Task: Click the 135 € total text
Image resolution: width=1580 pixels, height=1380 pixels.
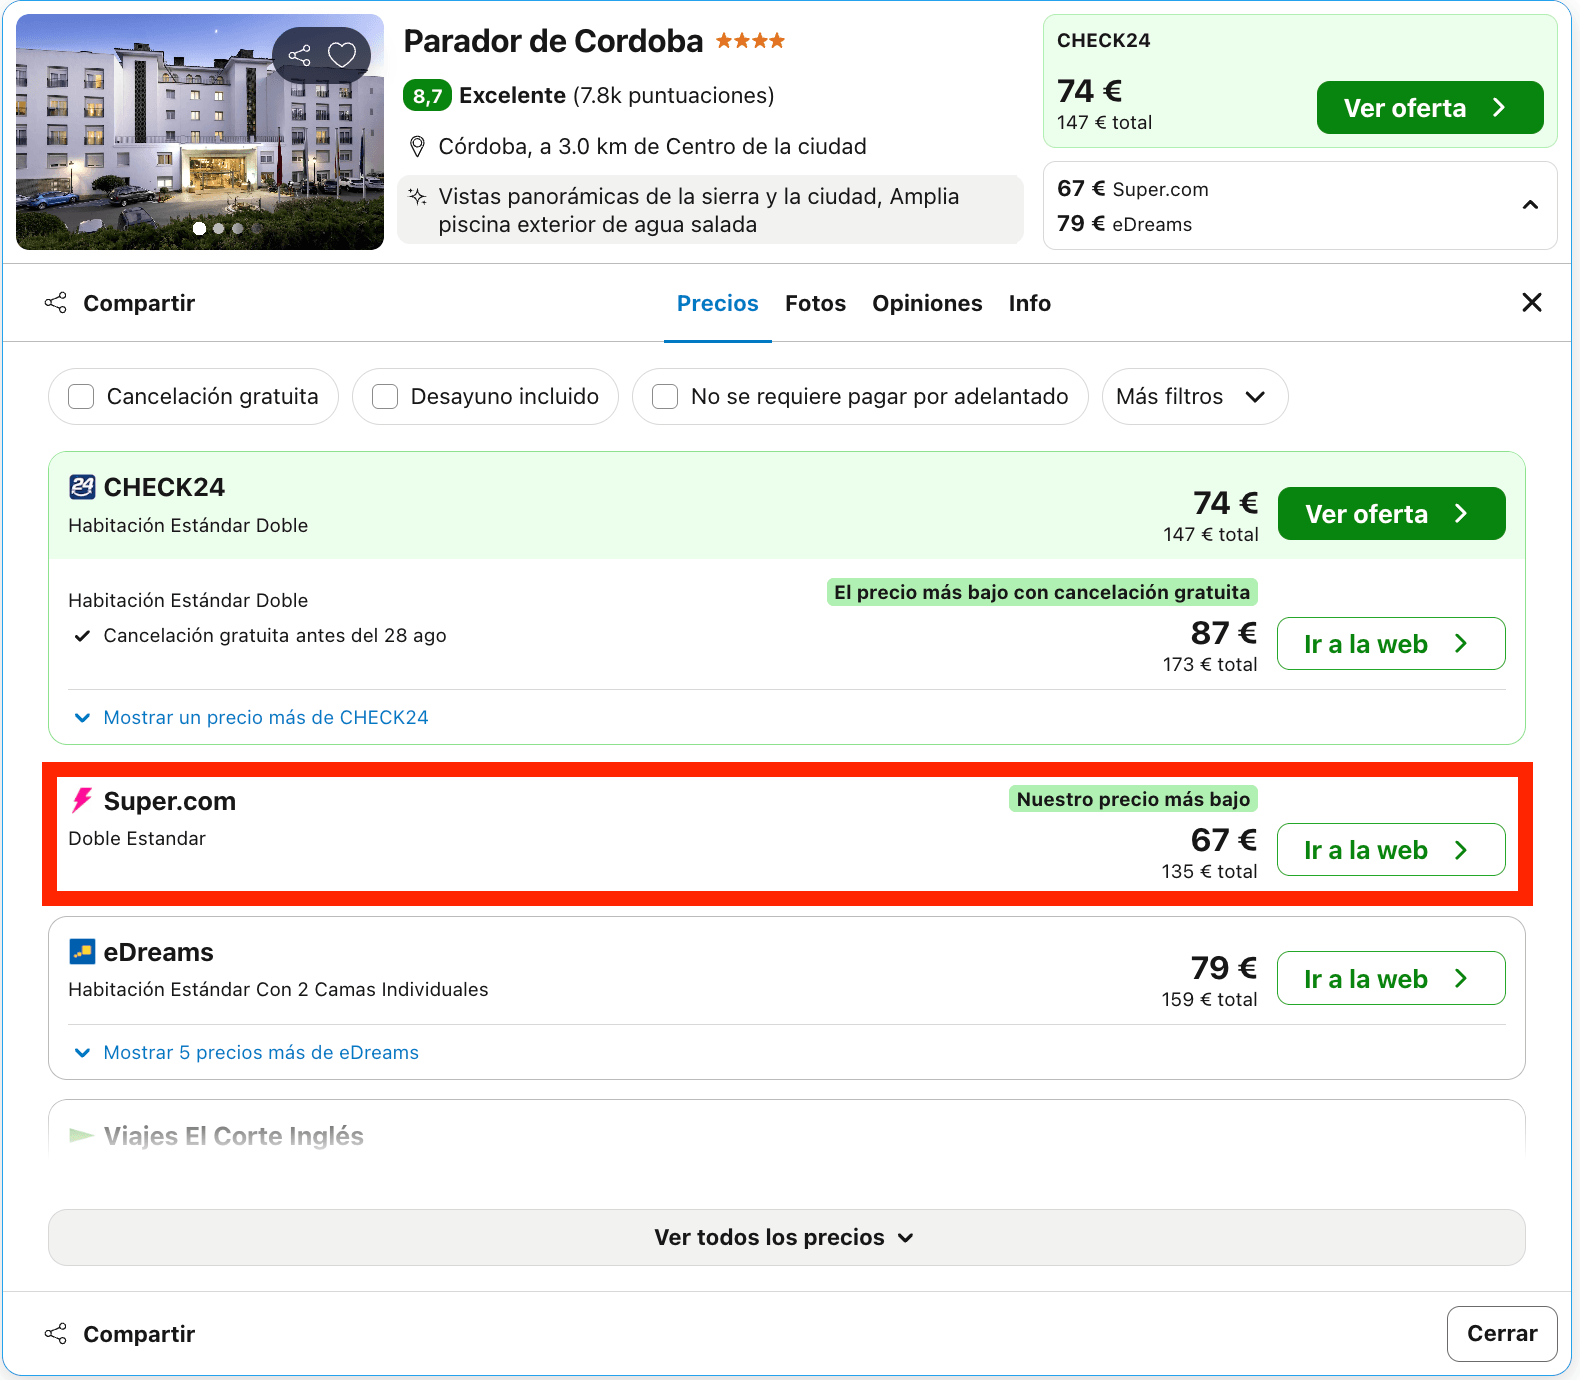Action: (x=1209, y=871)
